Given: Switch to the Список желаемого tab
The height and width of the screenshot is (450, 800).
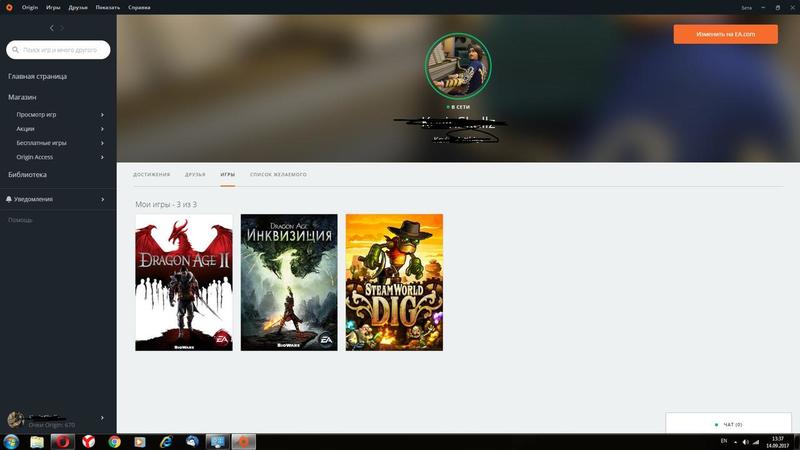Looking at the screenshot, I should tap(279, 174).
